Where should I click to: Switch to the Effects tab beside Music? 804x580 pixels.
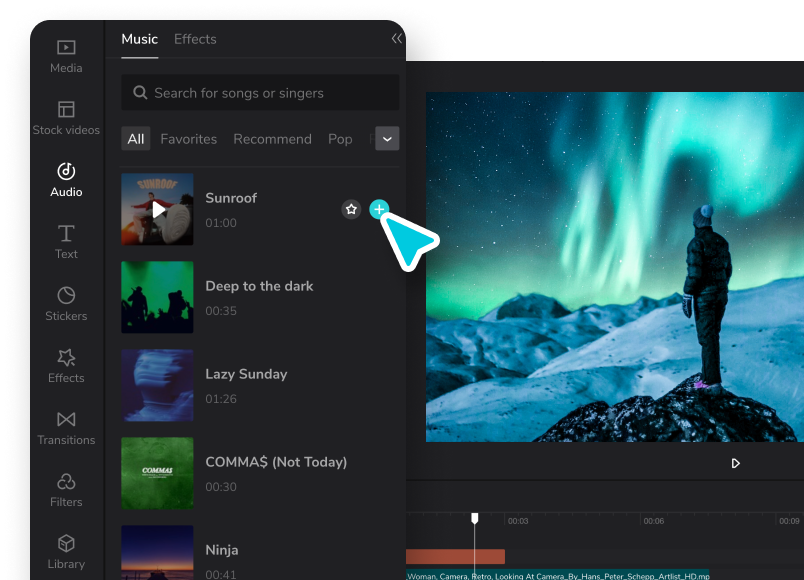pos(195,39)
